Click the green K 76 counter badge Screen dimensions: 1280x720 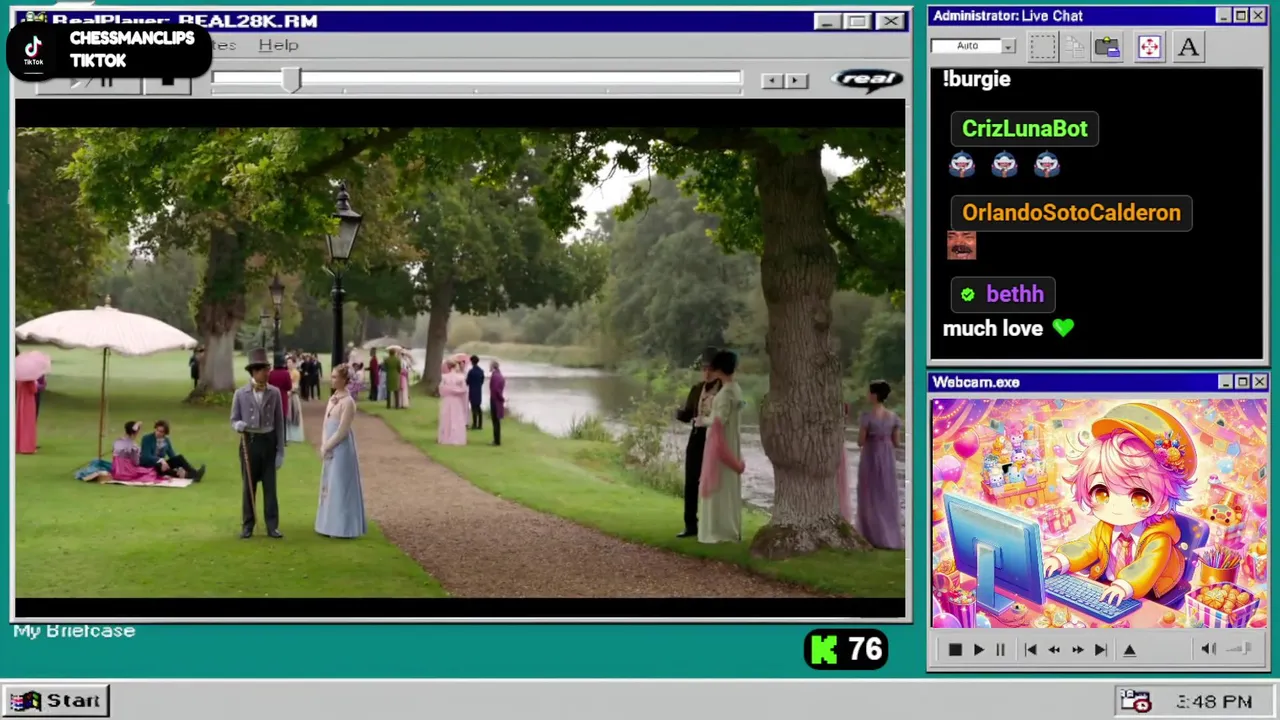pyautogui.click(x=846, y=650)
